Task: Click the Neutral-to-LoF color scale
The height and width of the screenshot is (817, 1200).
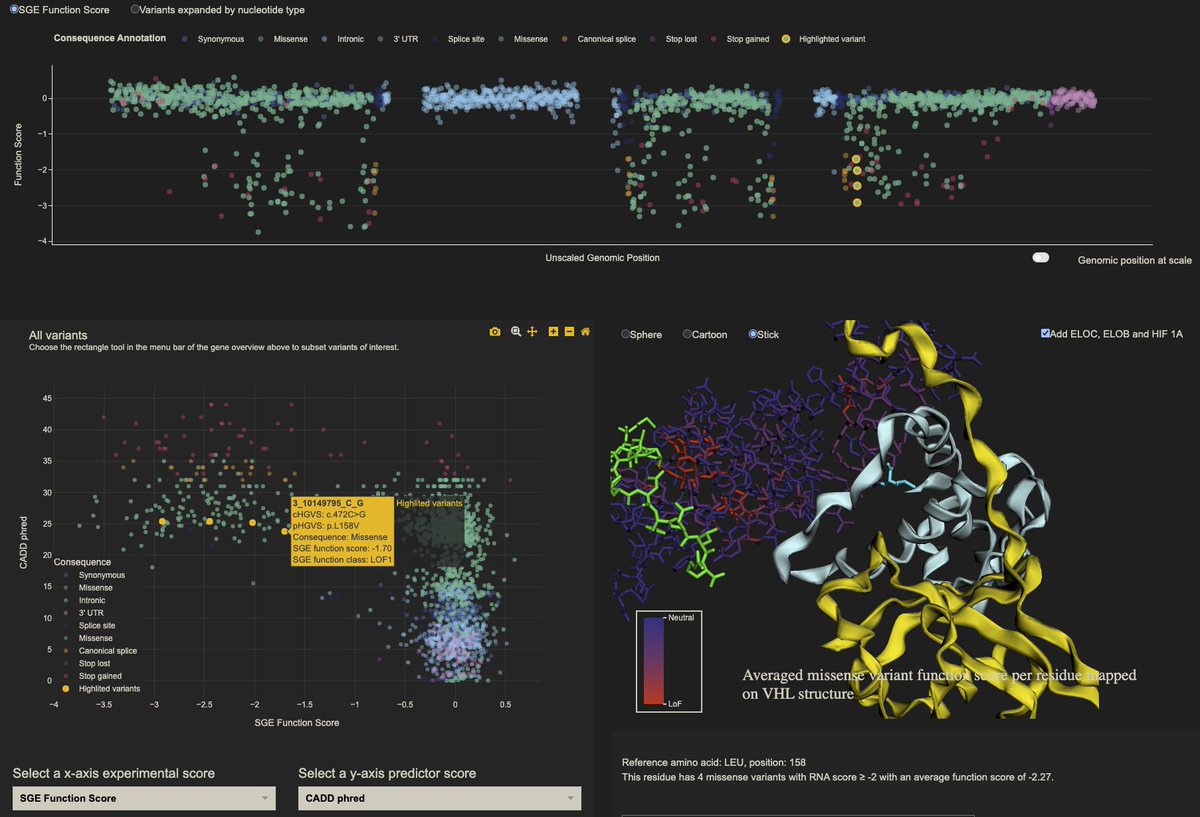Action: (x=668, y=660)
